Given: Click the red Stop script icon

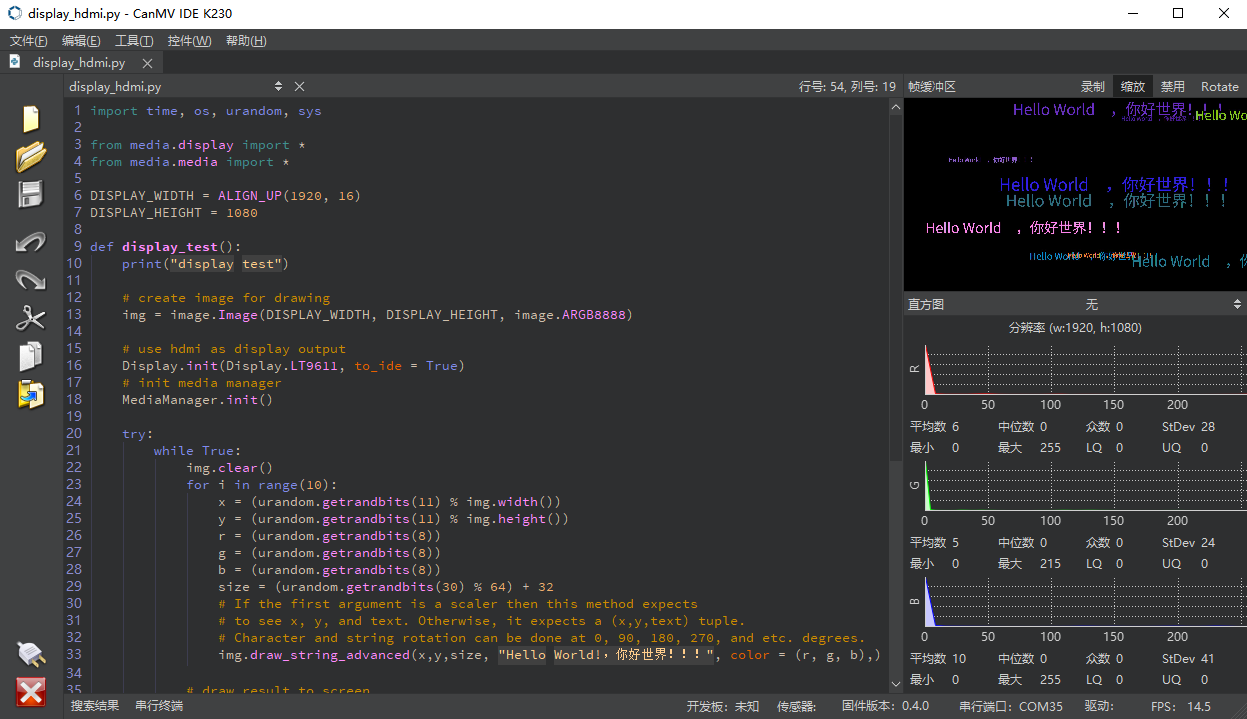Looking at the screenshot, I should point(31,692).
